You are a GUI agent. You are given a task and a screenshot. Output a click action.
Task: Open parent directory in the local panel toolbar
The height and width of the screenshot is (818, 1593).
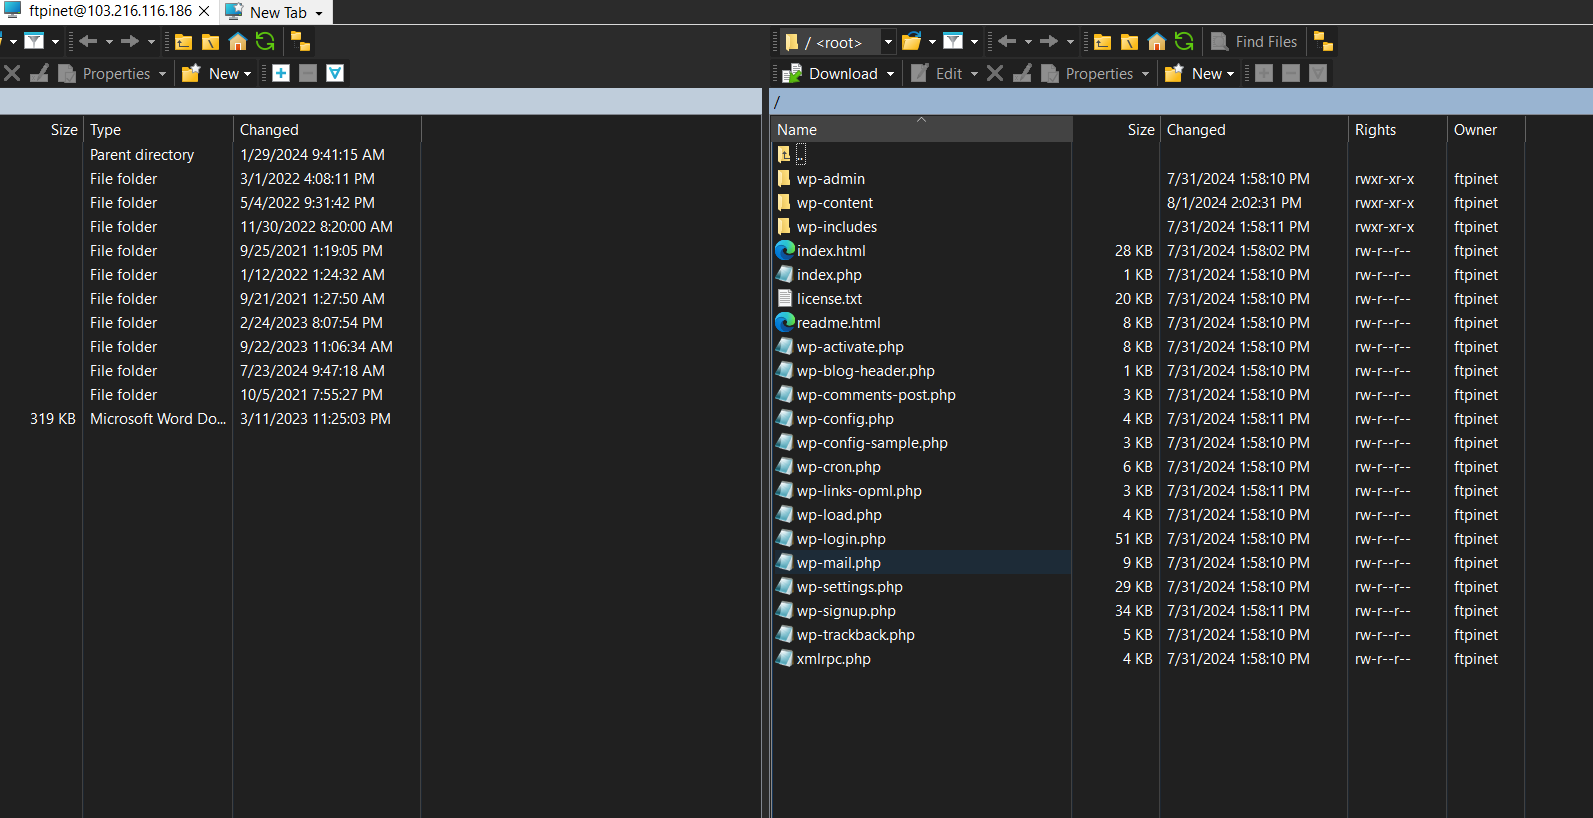pyautogui.click(x=184, y=42)
